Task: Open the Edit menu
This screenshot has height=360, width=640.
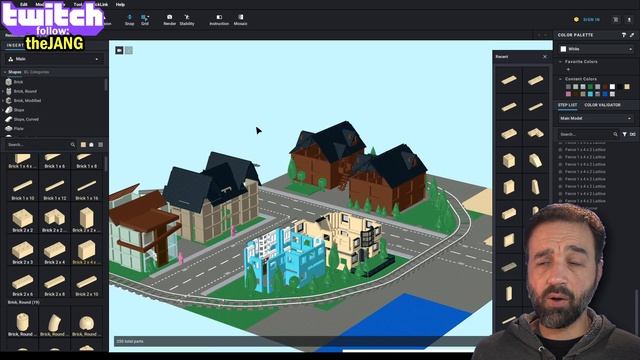Action: [x=24, y=4]
